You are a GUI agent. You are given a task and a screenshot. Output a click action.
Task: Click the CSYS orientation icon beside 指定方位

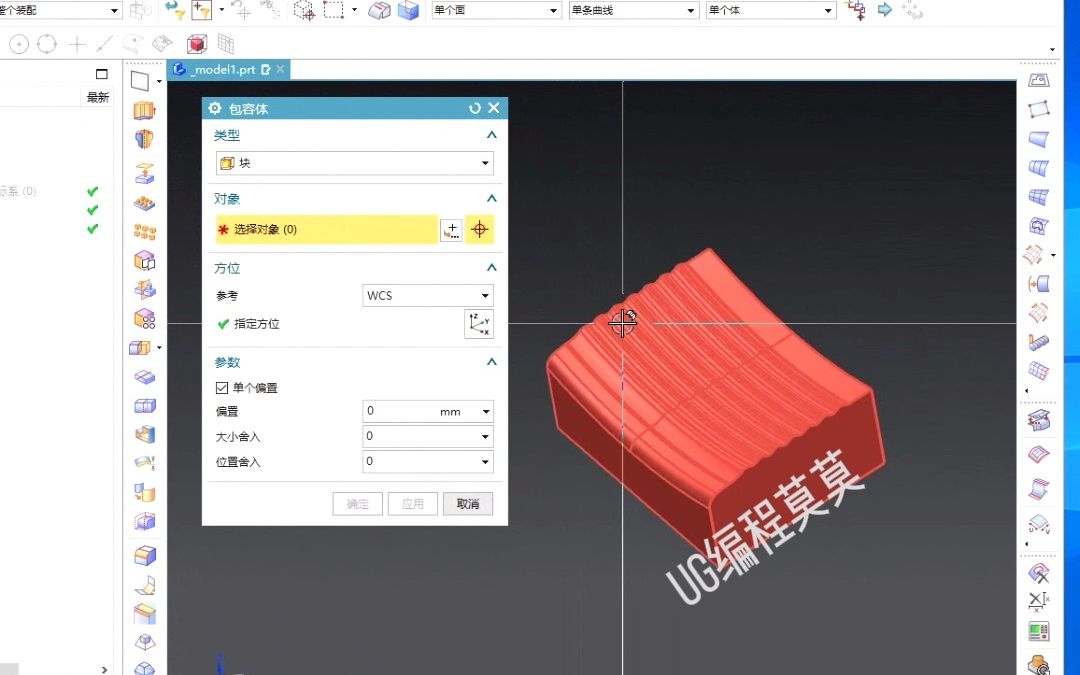pyautogui.click(x=479, y=324)
